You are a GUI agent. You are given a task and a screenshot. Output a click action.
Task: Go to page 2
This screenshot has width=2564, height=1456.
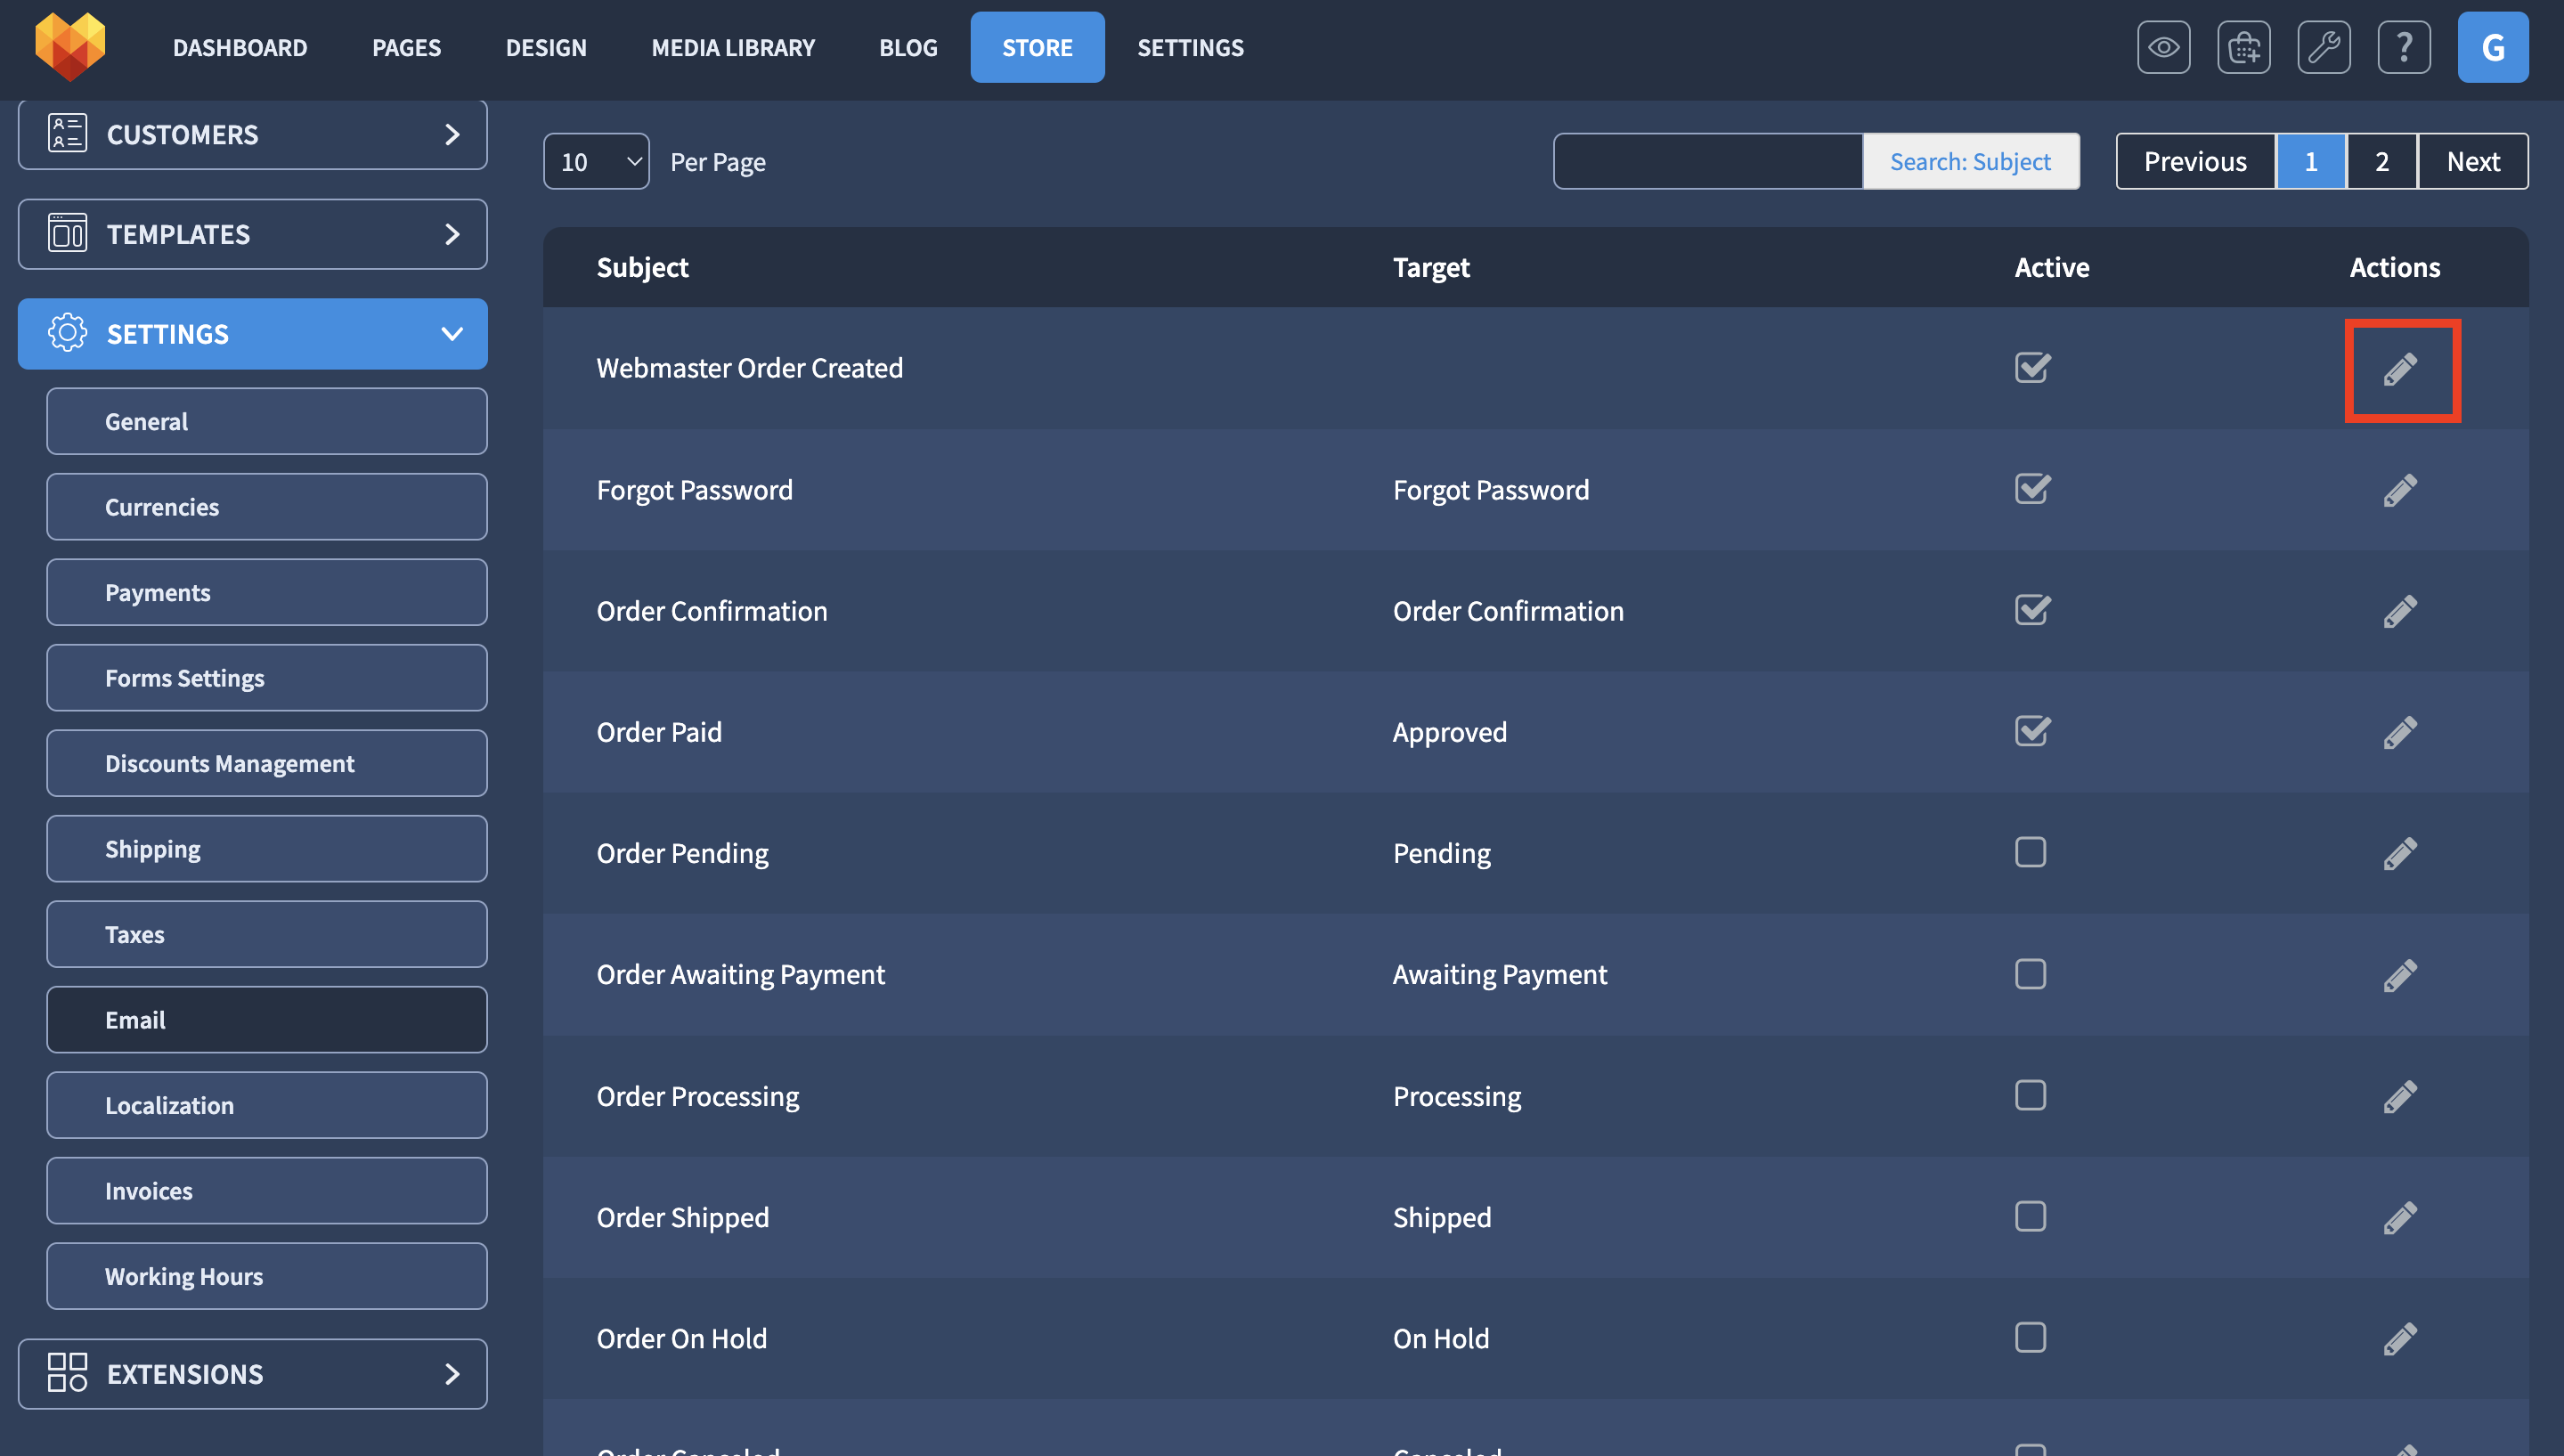click(x=2382, y=161)
